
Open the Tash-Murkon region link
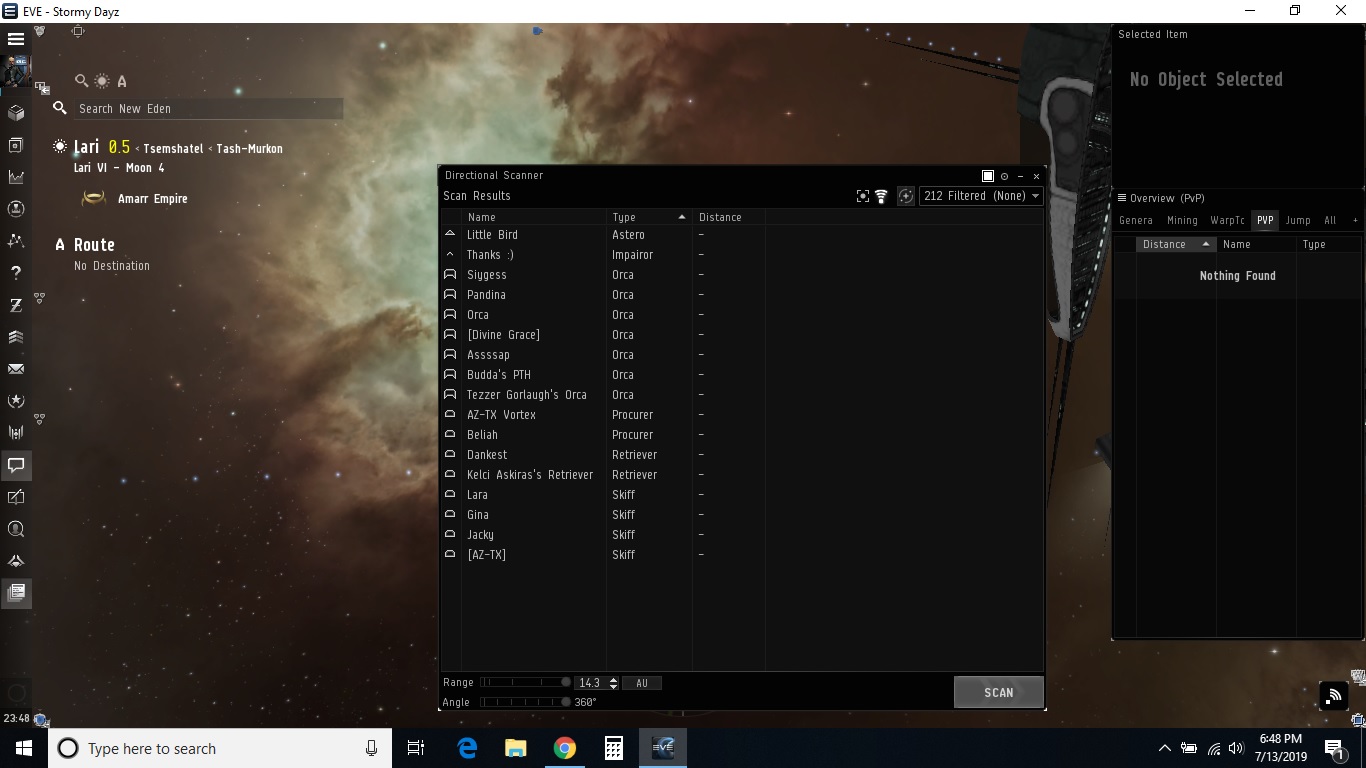[x=249, y=148]
